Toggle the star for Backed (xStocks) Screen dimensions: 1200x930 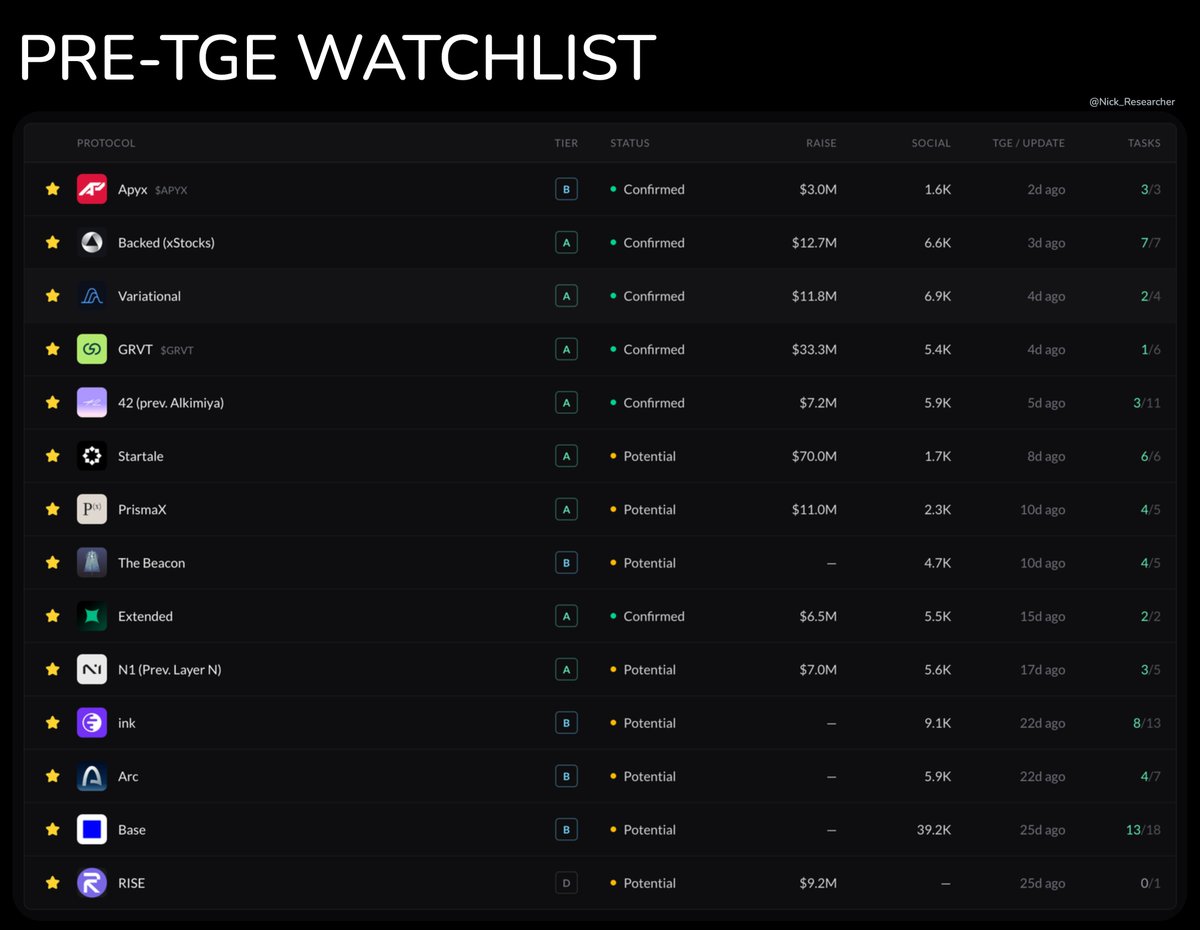click(x=53, y=242)
